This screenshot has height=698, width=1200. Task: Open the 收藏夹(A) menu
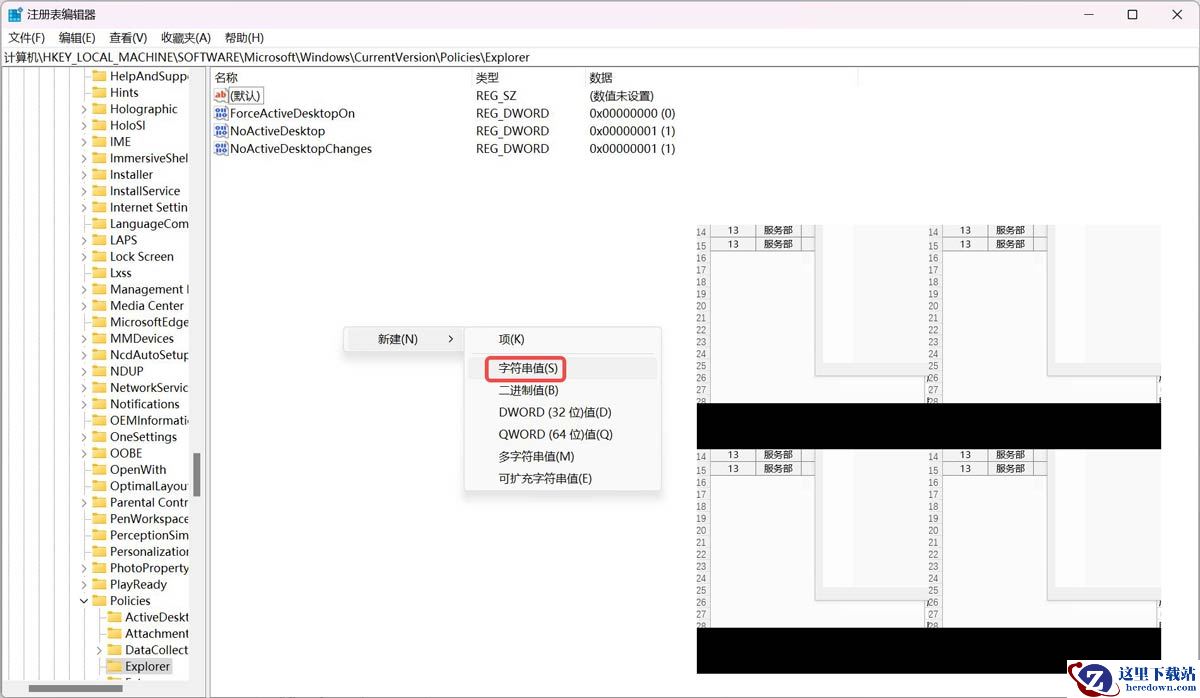pyautogui.click(x=186, y=37)
